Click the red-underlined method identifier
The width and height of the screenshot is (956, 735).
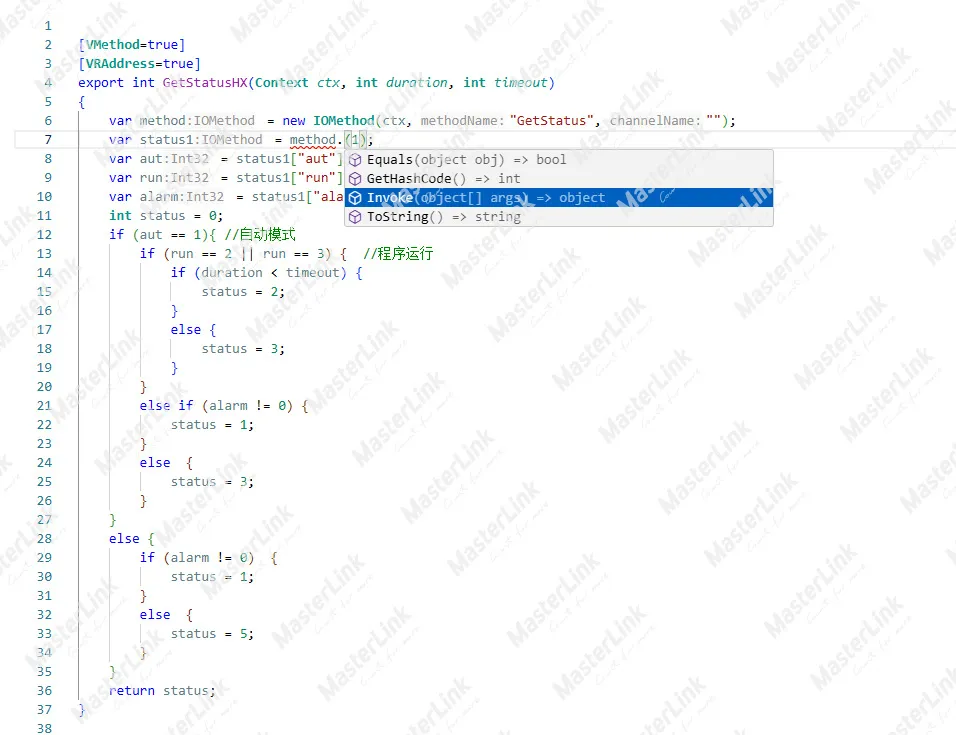313,140
